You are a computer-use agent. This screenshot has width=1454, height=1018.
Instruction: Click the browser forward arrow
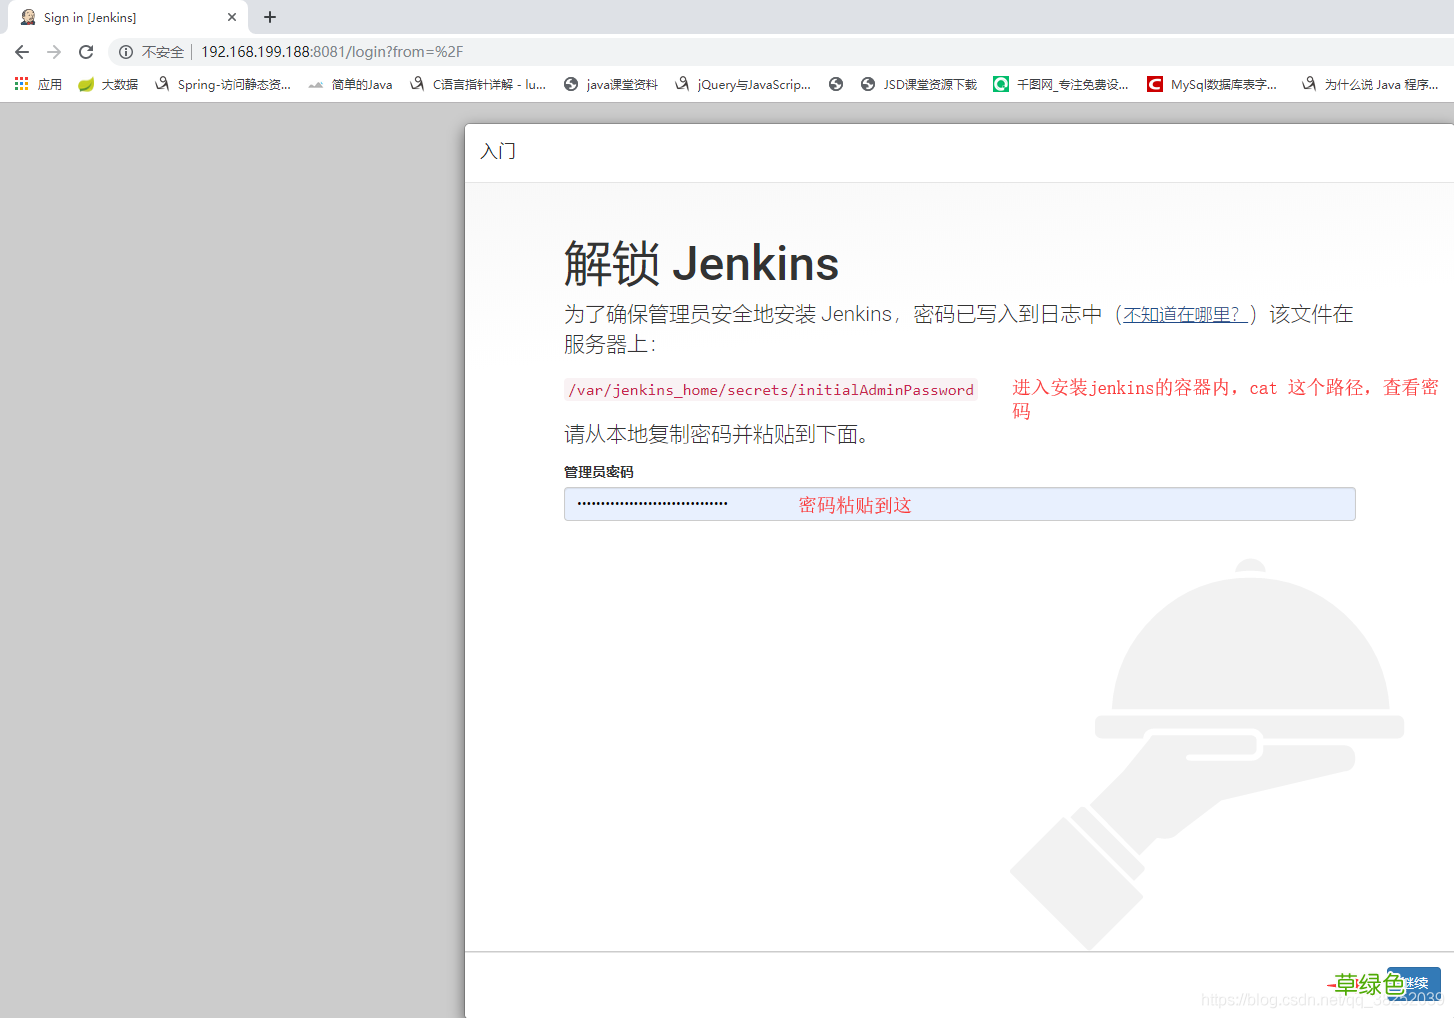[53, 51]
